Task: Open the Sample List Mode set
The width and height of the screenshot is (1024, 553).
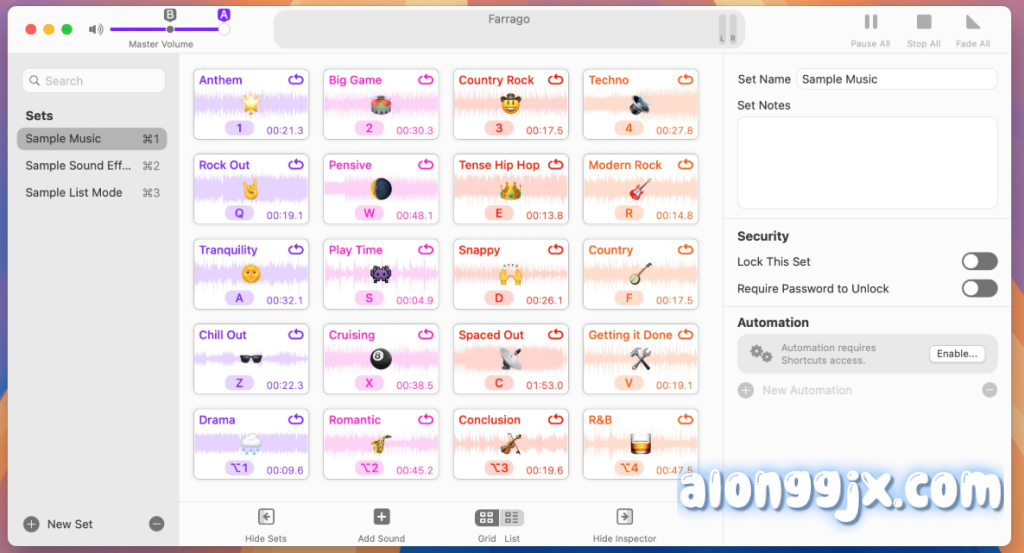Action: (x=78, y=193)
